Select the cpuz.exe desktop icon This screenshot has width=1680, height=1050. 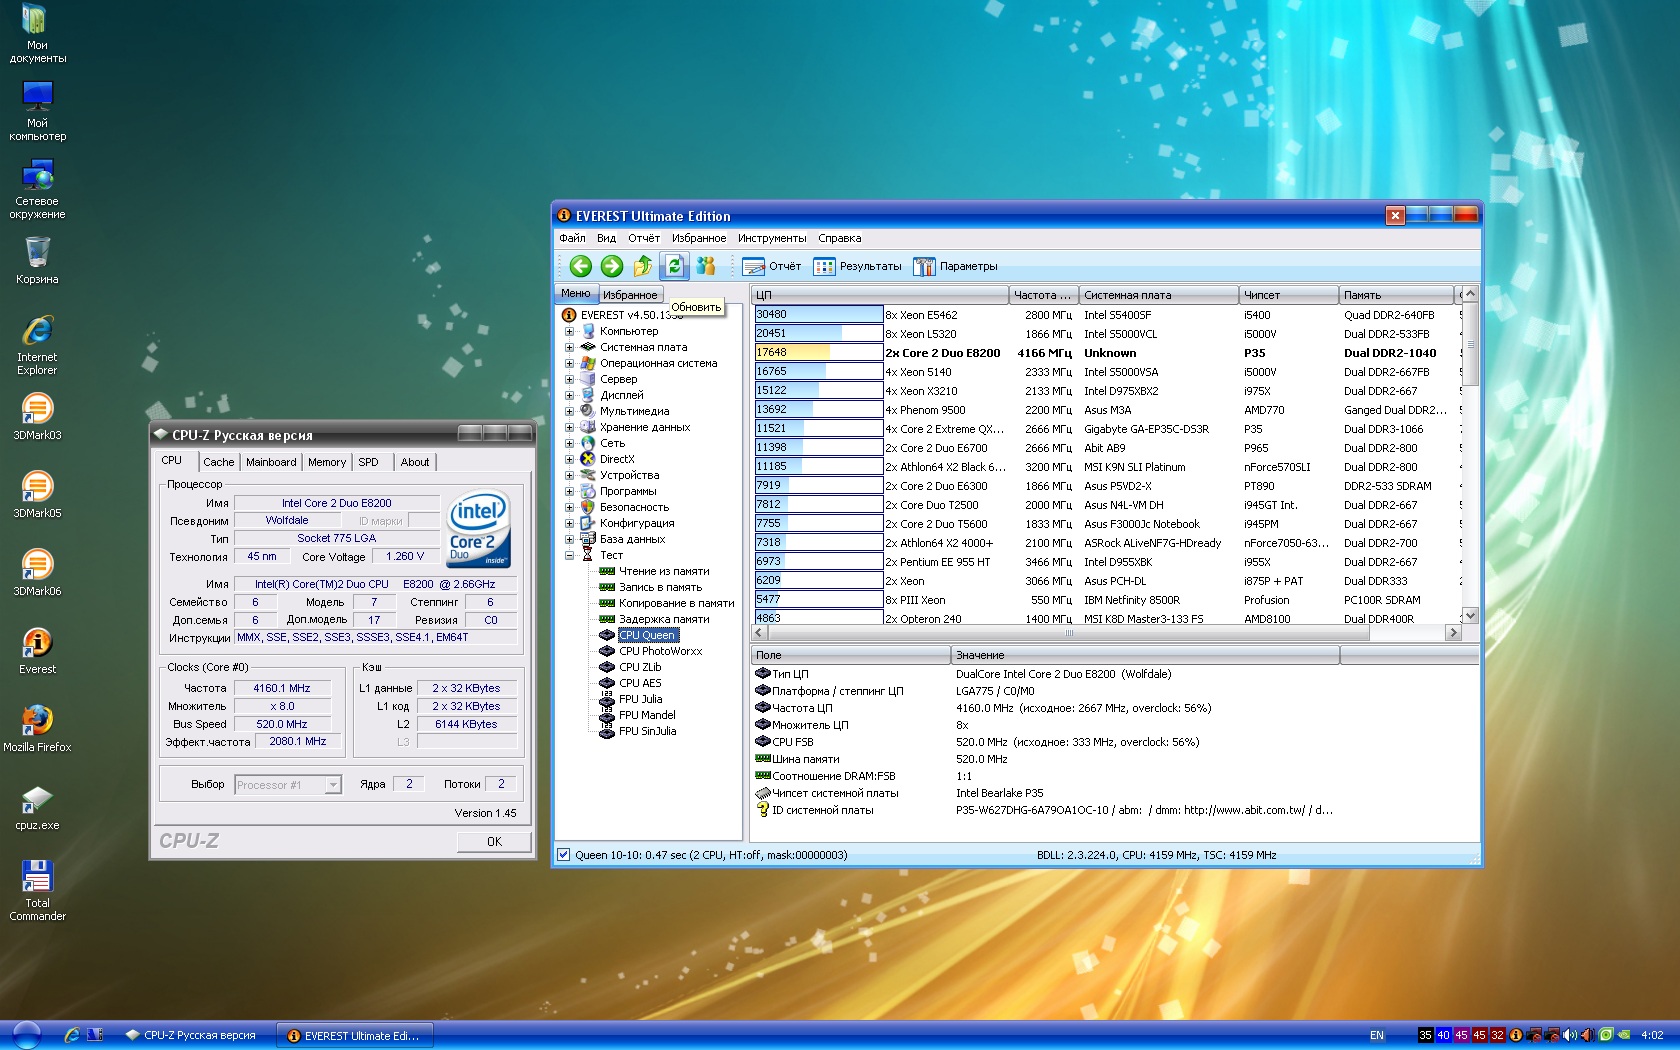click(37, 808)
